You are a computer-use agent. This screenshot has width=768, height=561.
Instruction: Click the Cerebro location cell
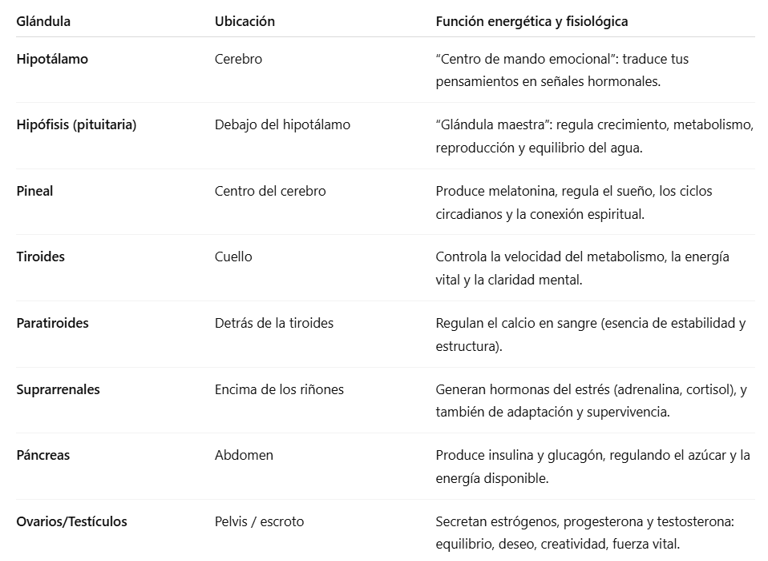238,59
